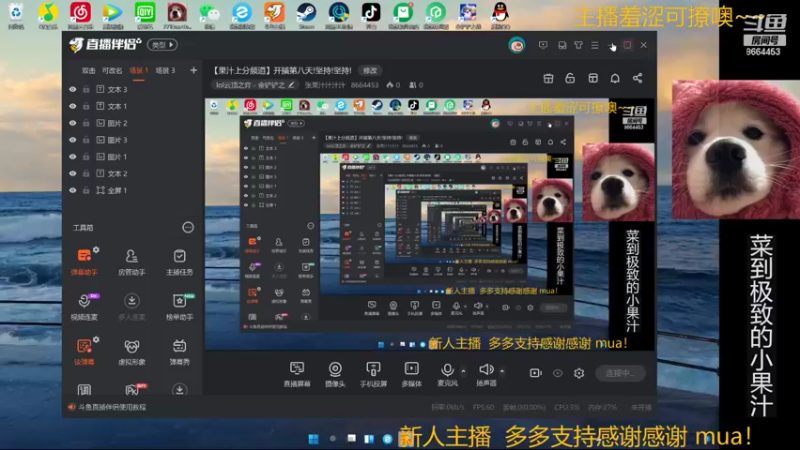Open the 斗鱼直播伴侣使用教程 tutorial link
800x450 pixels.
[x=112, y=407]
